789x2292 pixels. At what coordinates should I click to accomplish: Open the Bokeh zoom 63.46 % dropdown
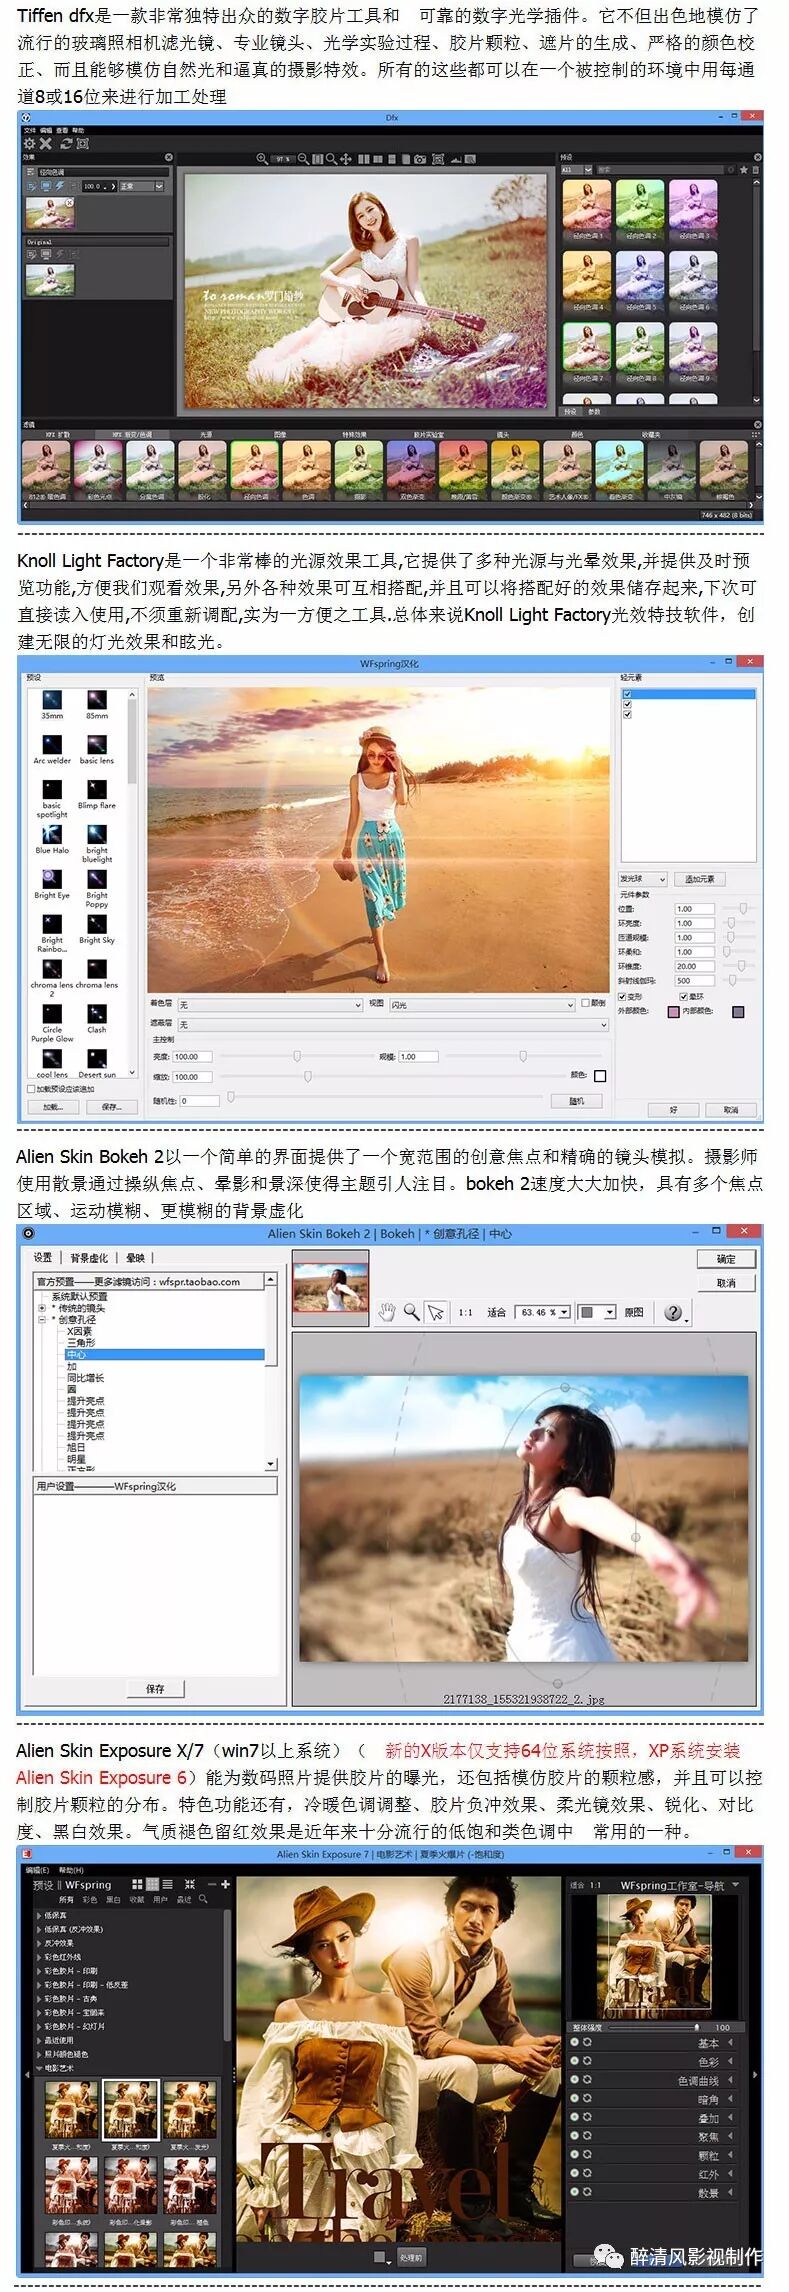click(545, 1312)
